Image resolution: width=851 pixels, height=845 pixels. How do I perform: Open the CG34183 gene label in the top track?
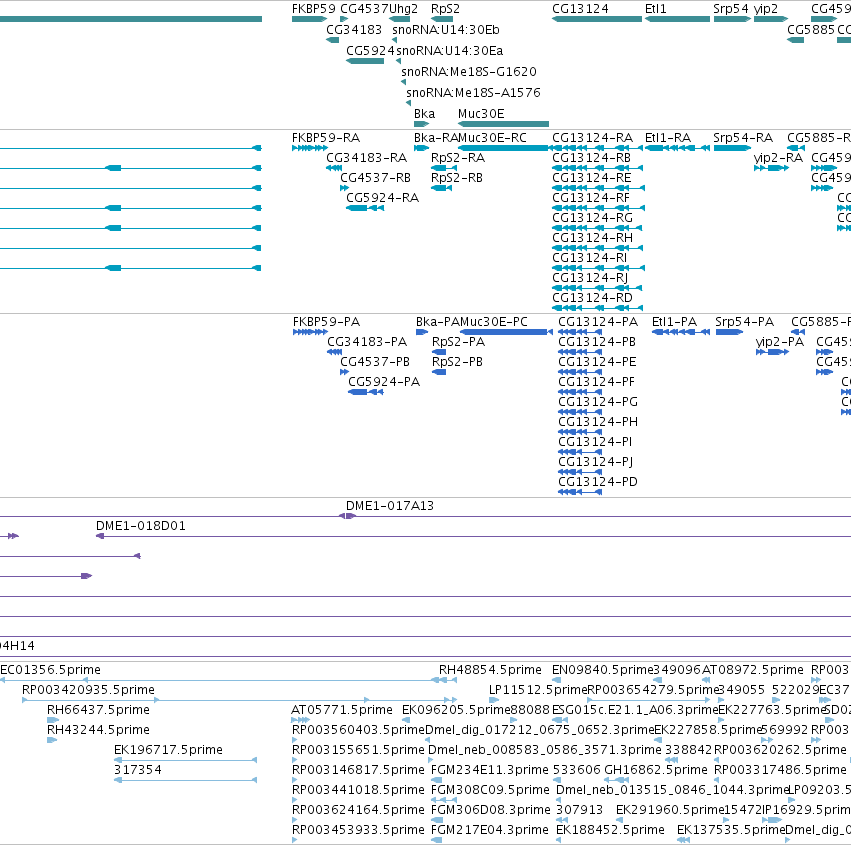[354, 30]
